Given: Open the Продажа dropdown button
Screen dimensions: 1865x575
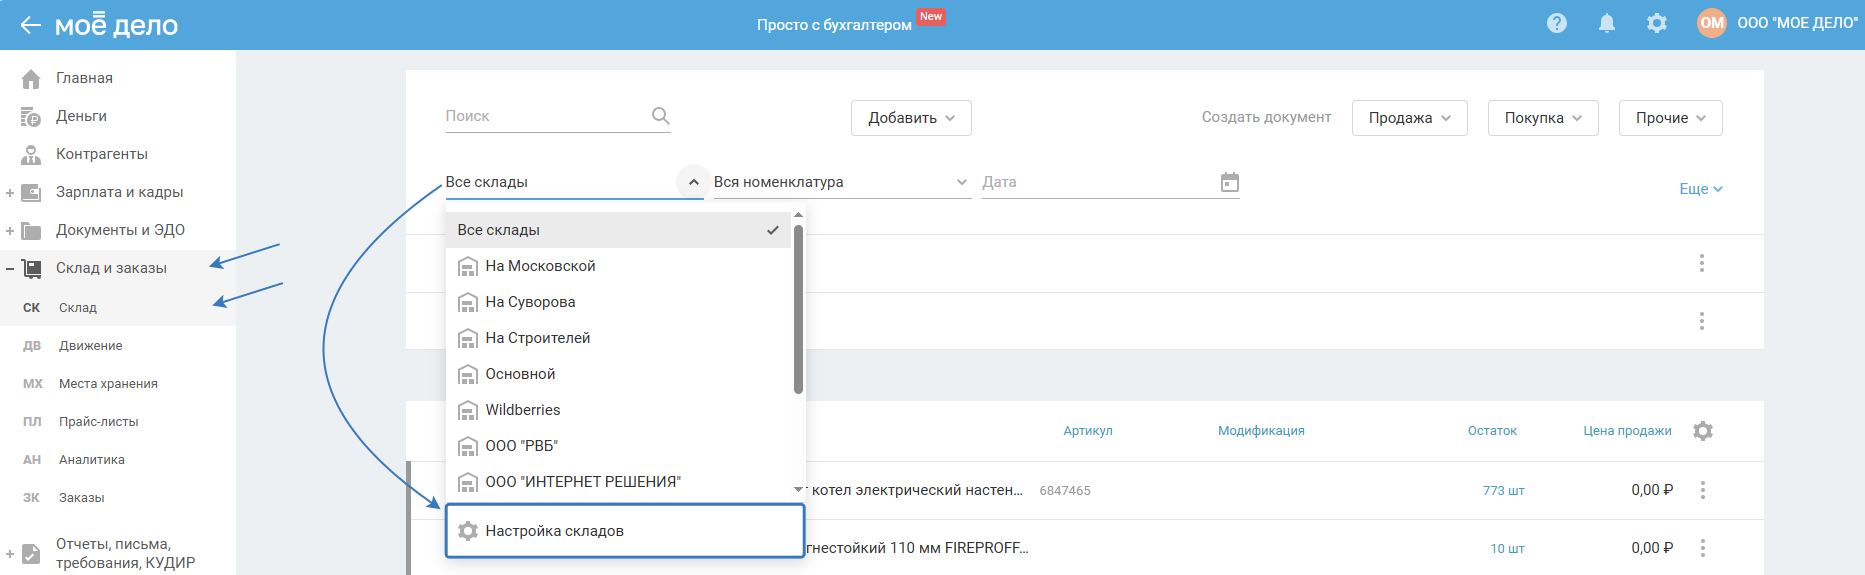Looking at the screenshot, I should pyautogui.click(x=1409, y=118).
